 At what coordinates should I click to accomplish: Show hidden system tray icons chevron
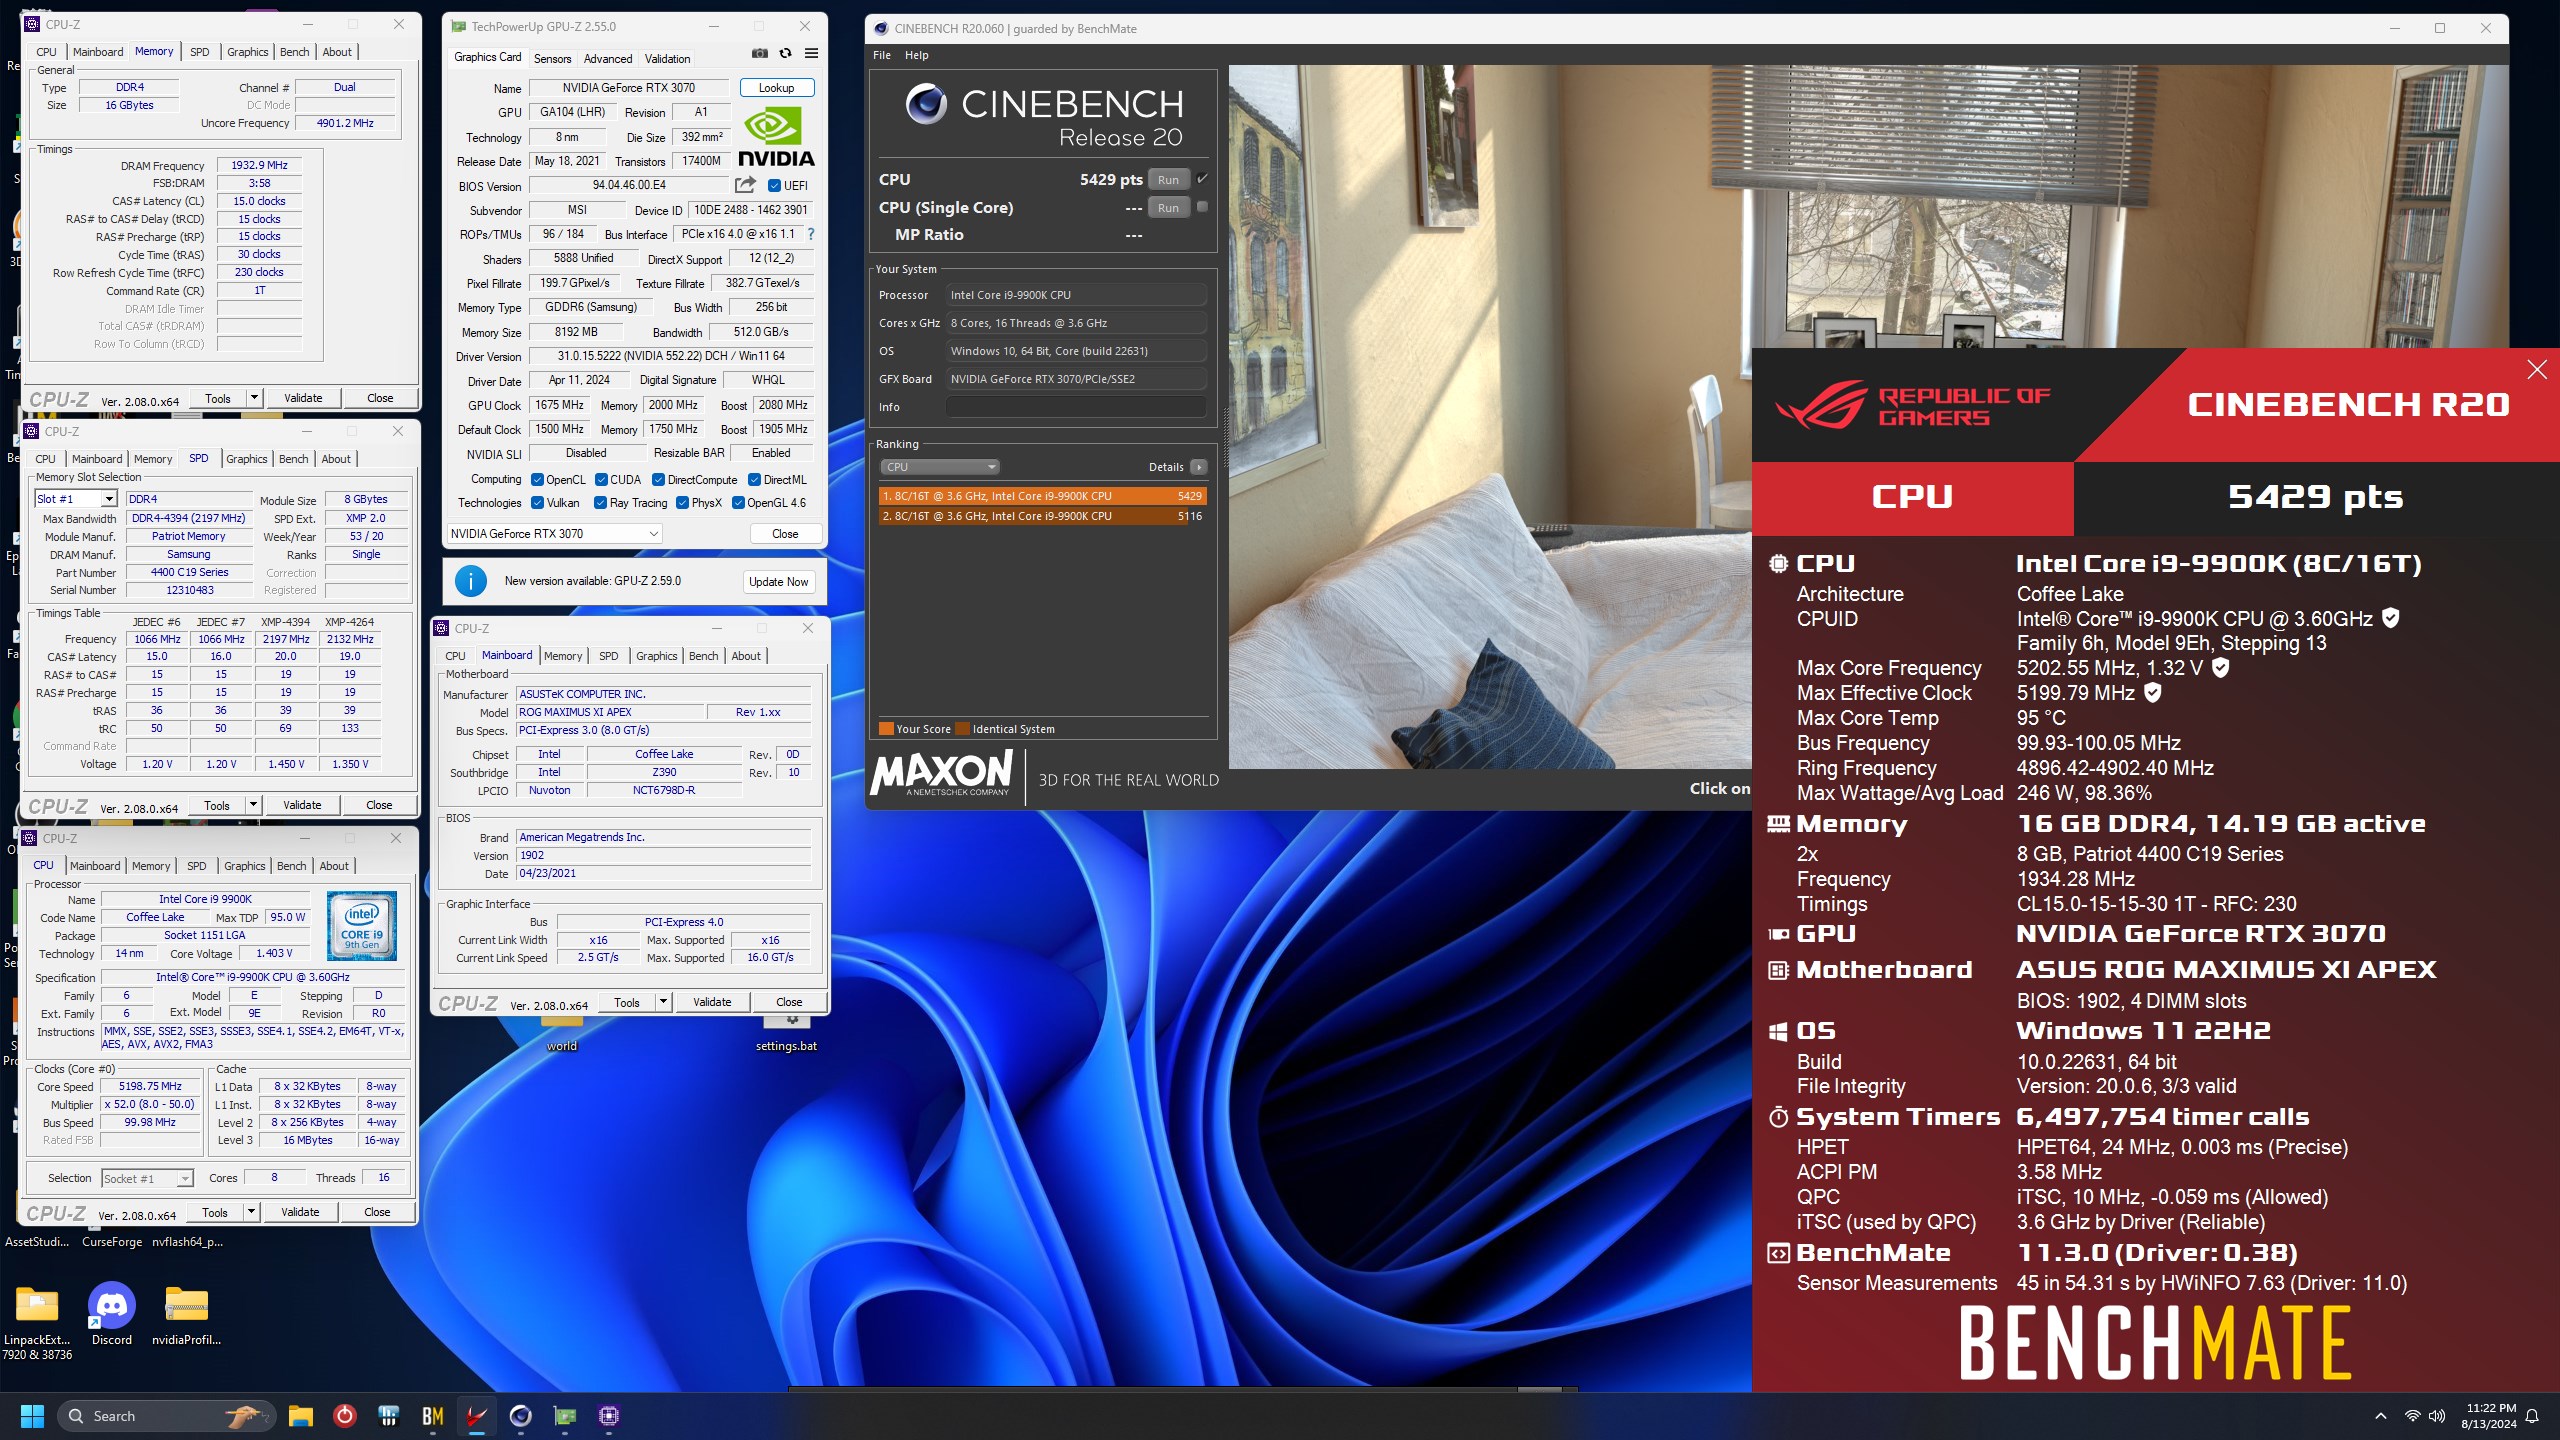(2381, 1416)
